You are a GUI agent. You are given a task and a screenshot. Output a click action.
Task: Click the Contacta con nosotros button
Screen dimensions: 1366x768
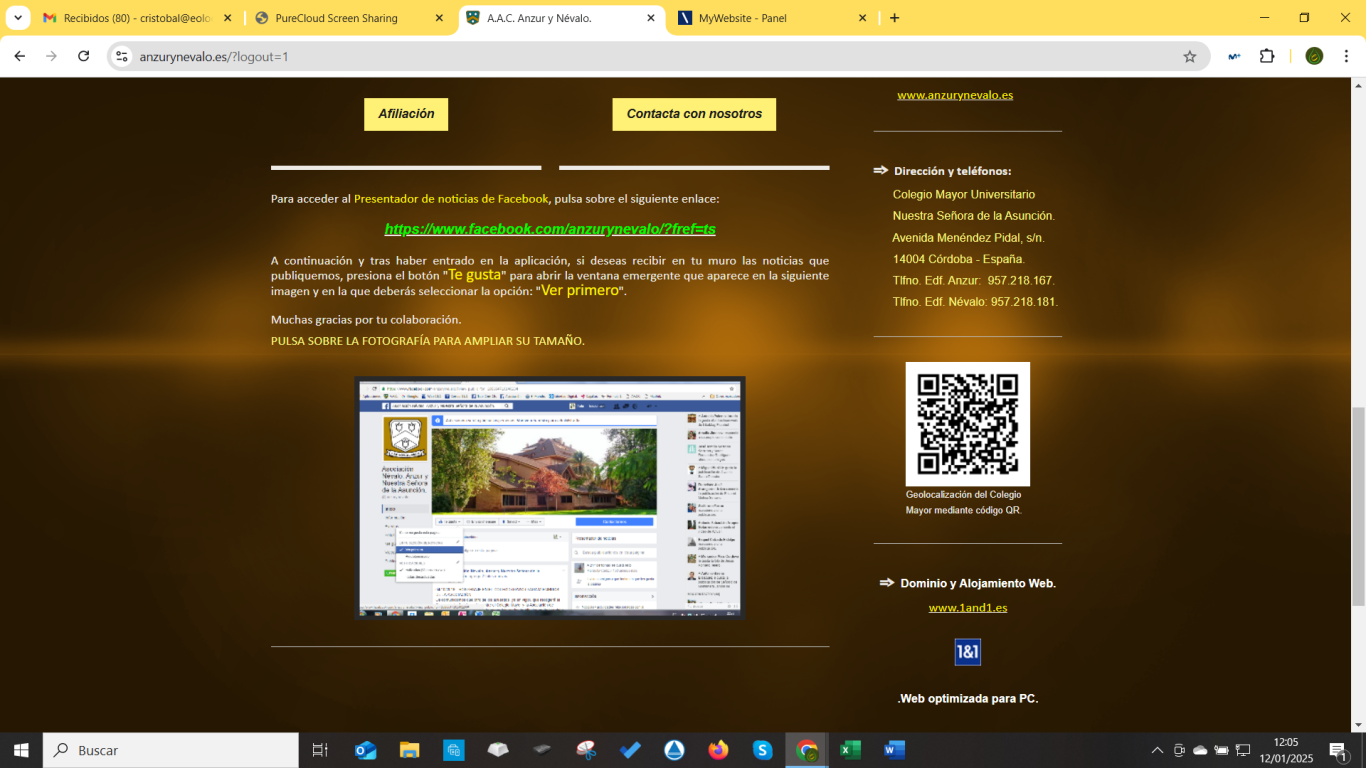pos(694,114)
